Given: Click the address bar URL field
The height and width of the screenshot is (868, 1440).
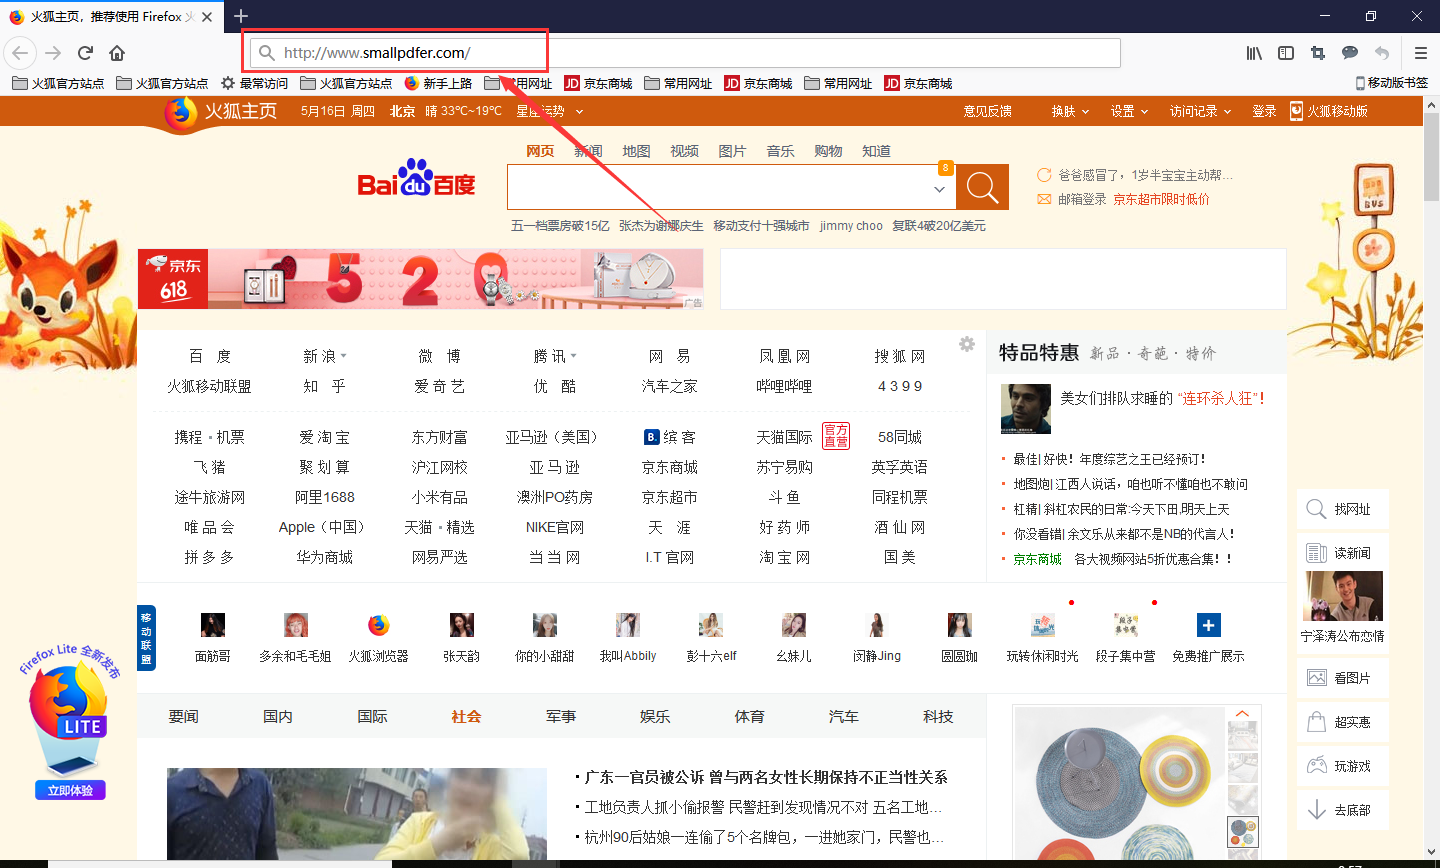Looking at the screenshot, I should [685, 53].
